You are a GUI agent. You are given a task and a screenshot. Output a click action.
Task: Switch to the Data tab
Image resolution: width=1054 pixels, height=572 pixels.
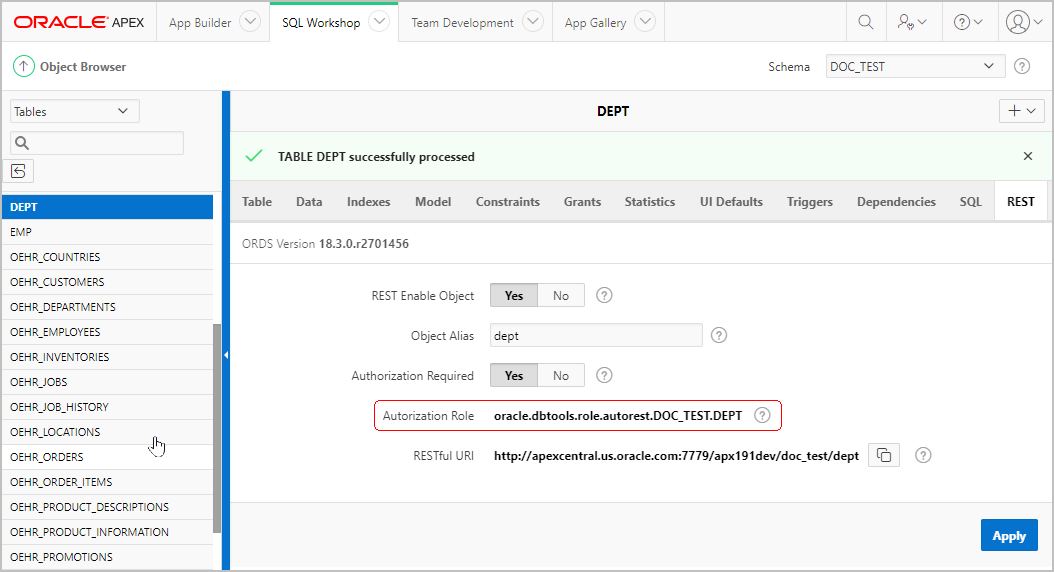(309, 202)
